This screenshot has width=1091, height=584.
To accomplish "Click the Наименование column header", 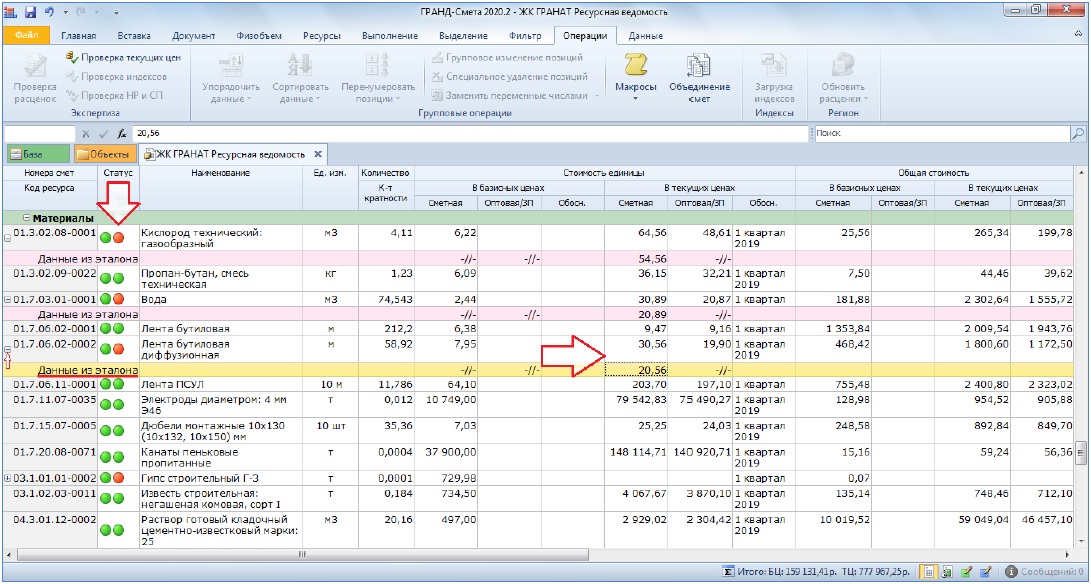I will coord(221,187).
